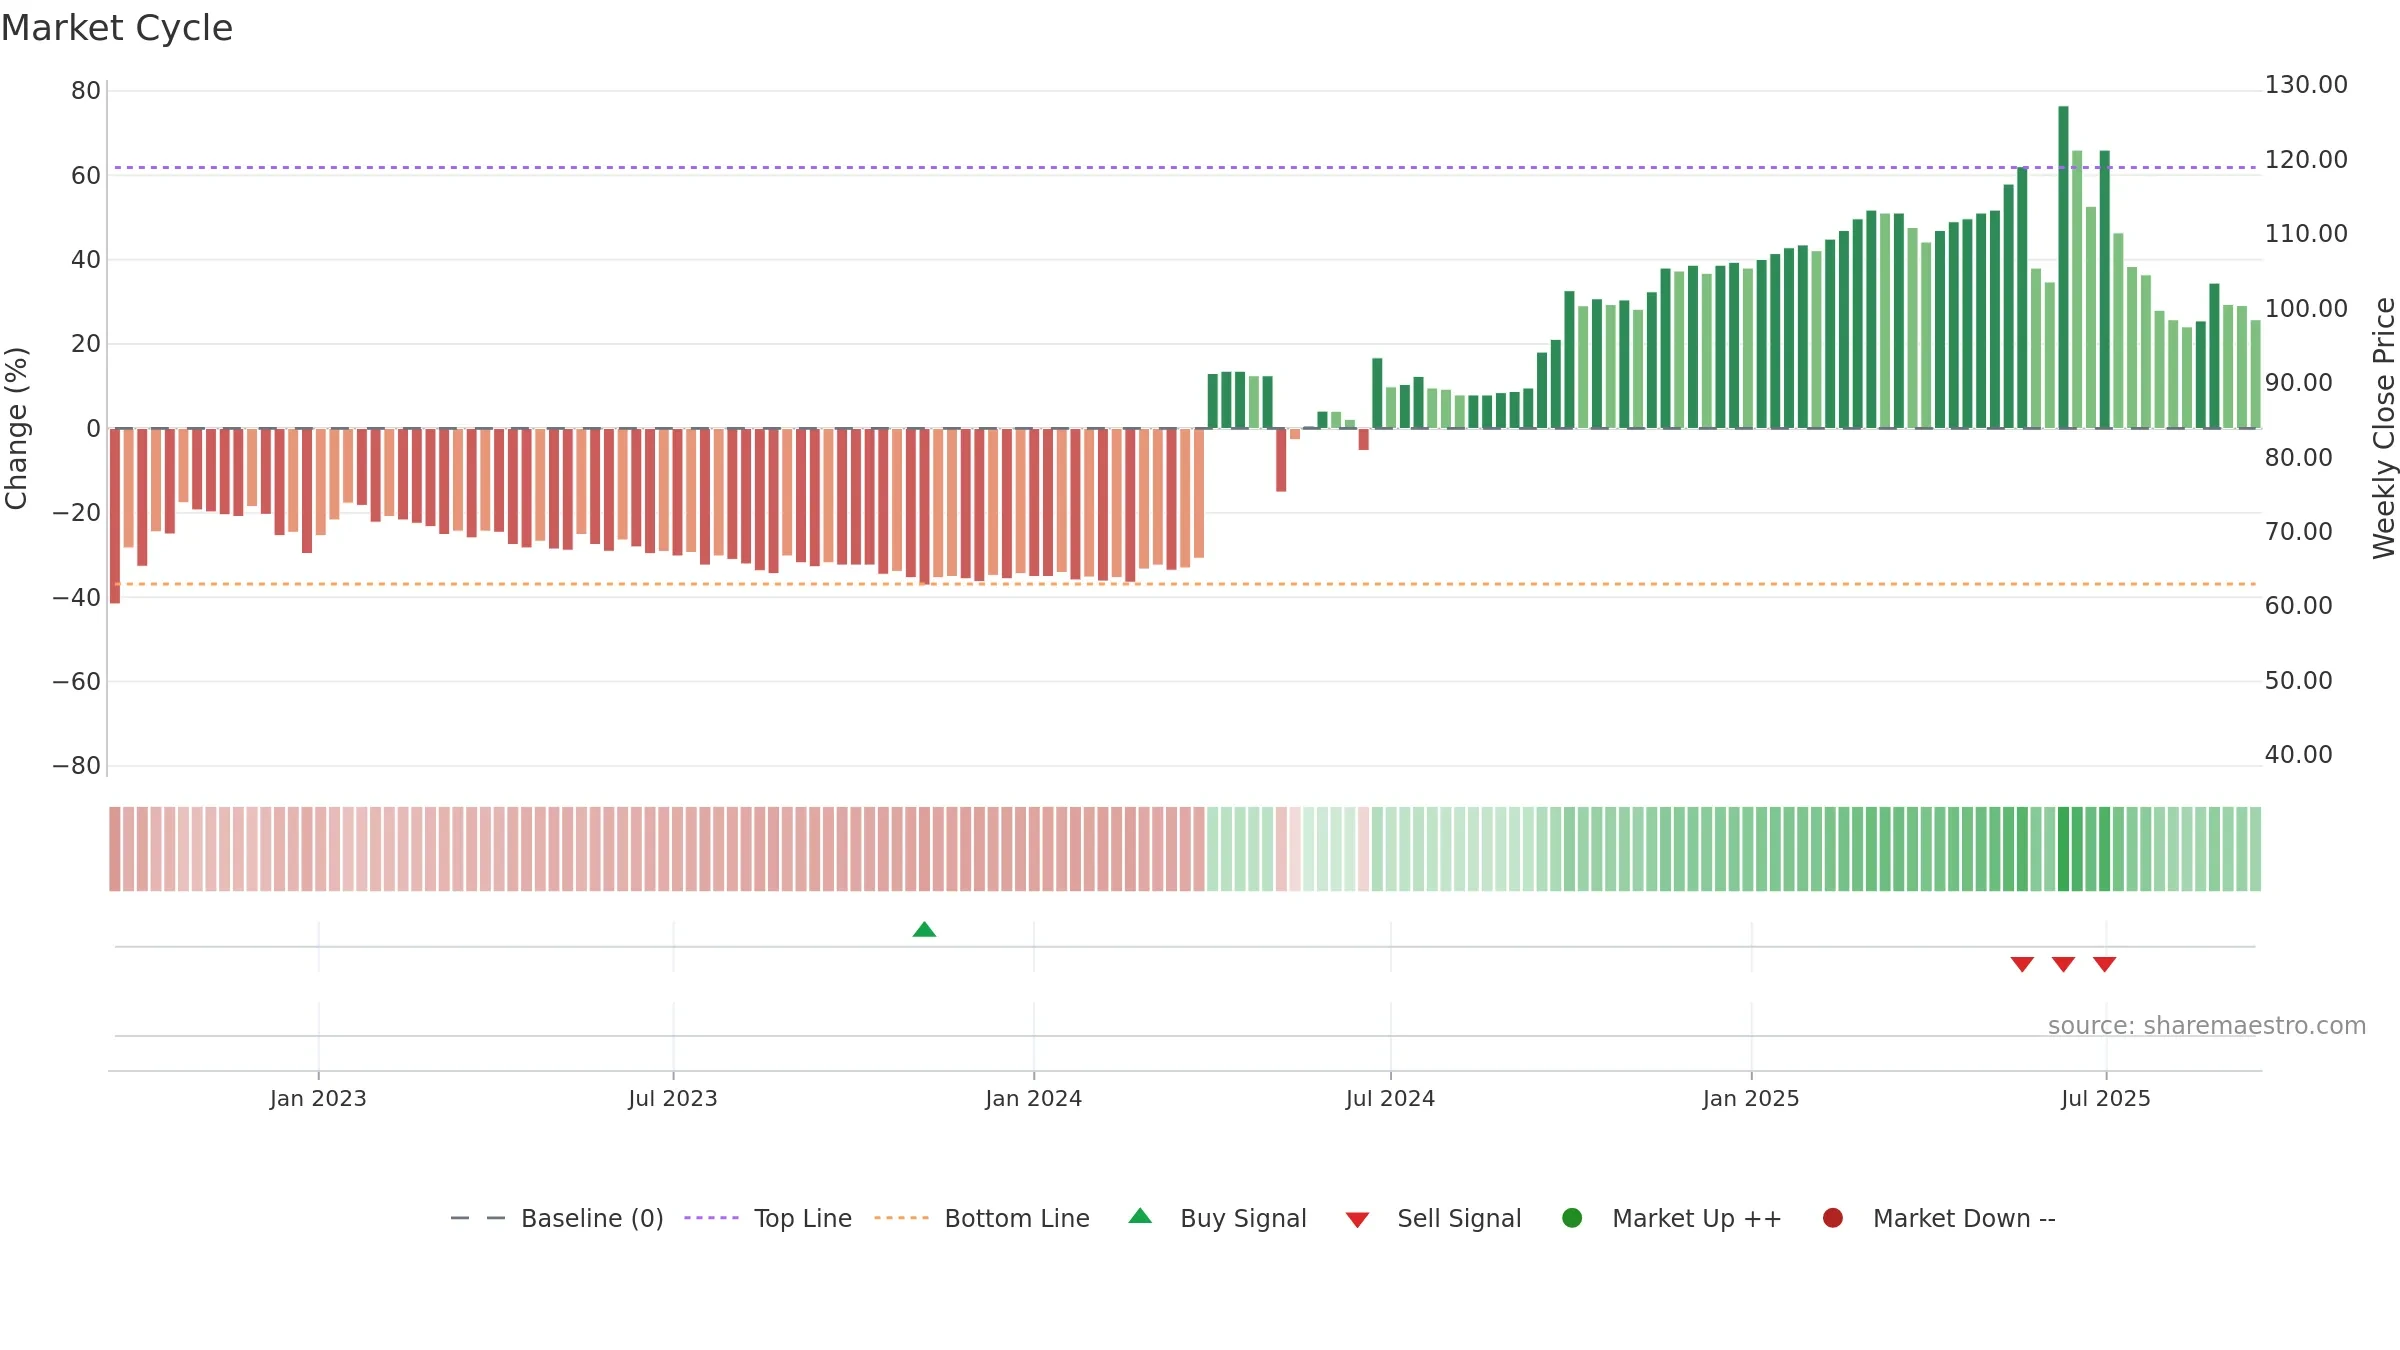This screenshot has height=1350, width=2400.
Task: Click the Change (%) axis title
Action: 17,428
